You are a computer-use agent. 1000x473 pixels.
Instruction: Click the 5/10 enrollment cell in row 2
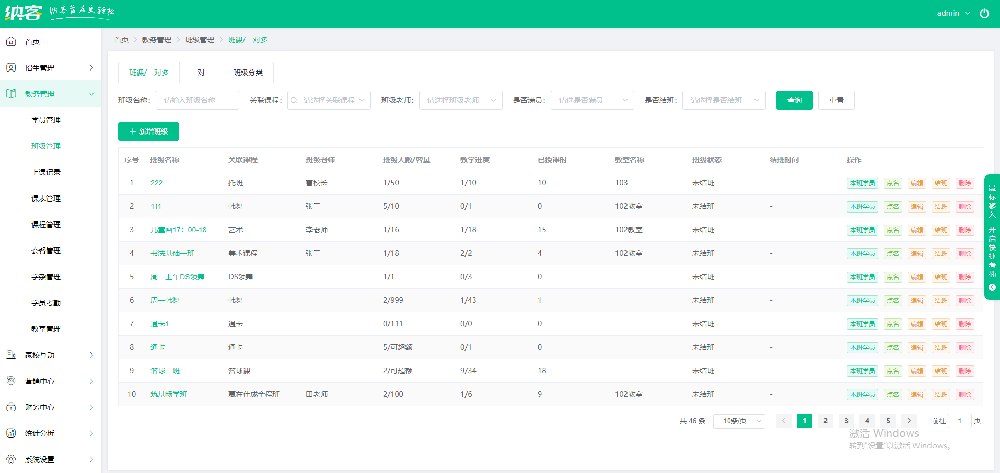point(390,207)
